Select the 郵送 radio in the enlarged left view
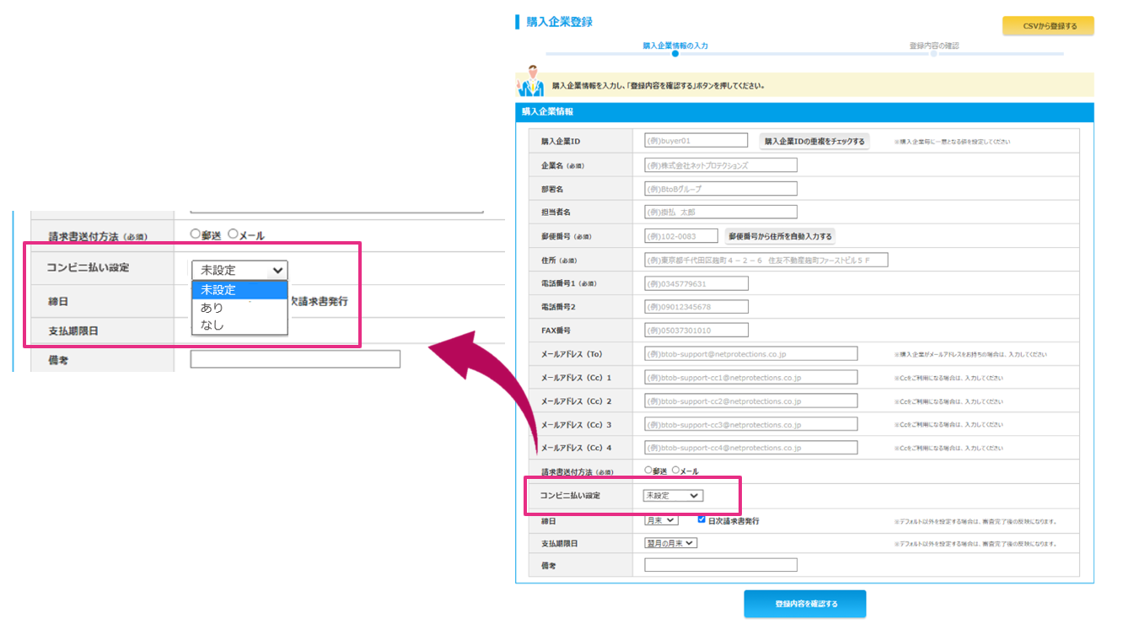The height and width of the screenshot is (624, 1123). [195, 234]
